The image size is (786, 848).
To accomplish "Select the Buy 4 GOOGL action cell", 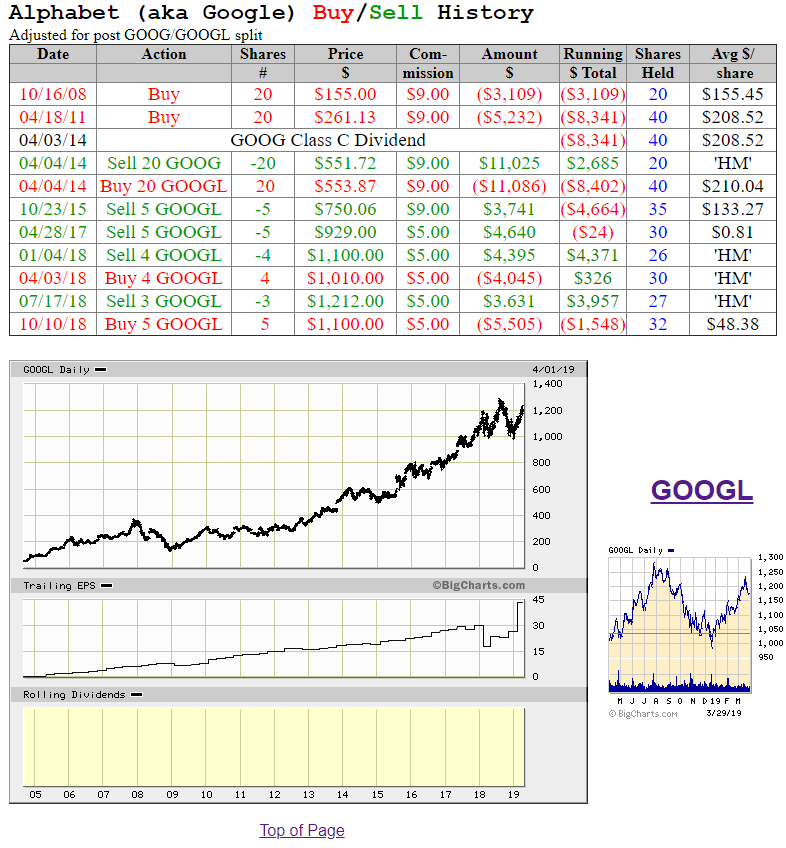I will click(164, 278).
